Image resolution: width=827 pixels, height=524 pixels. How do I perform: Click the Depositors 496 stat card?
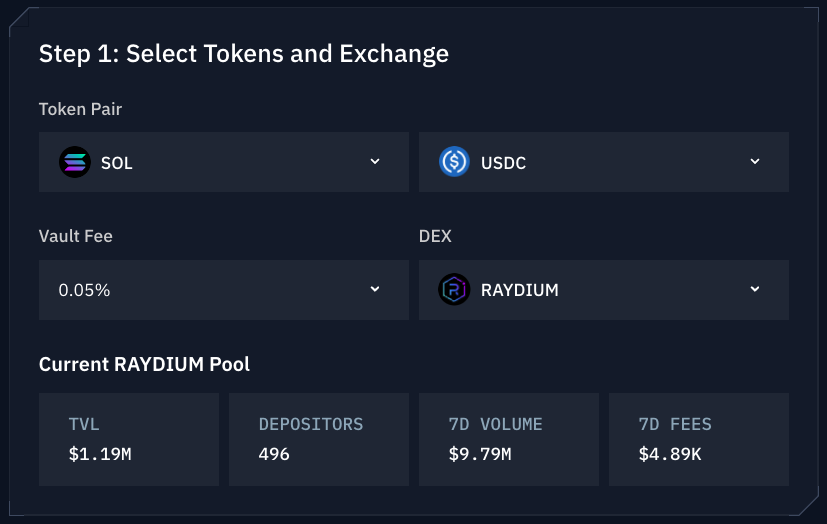[x=319, y=439]
